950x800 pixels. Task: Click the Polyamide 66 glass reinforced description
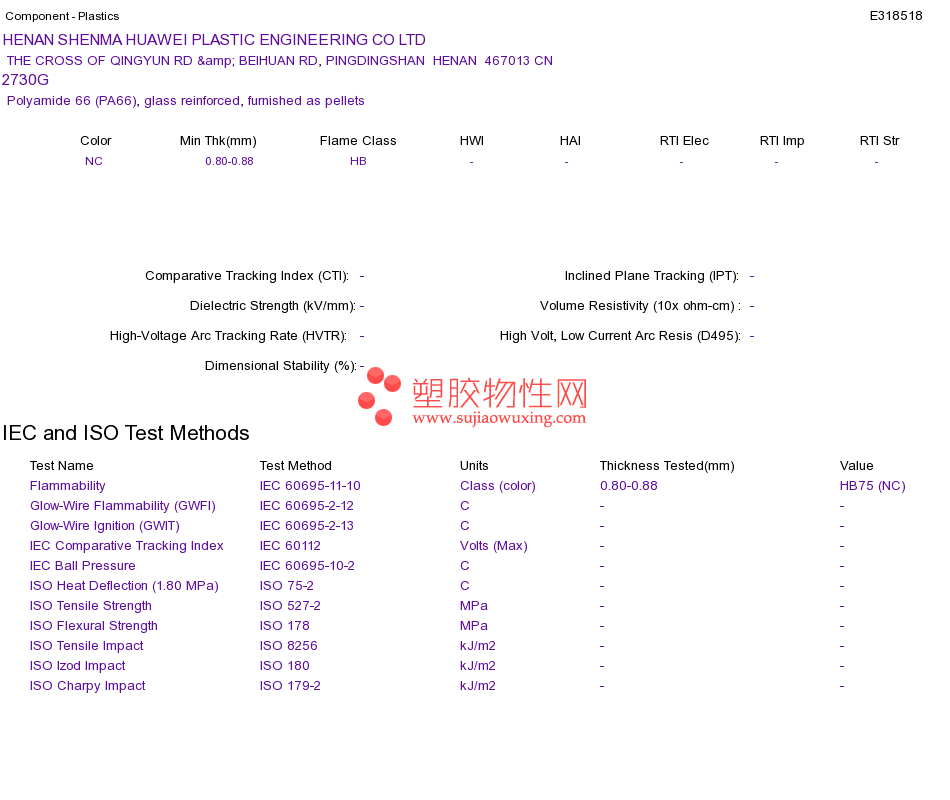pyautogui.click(x=185, y=101)
